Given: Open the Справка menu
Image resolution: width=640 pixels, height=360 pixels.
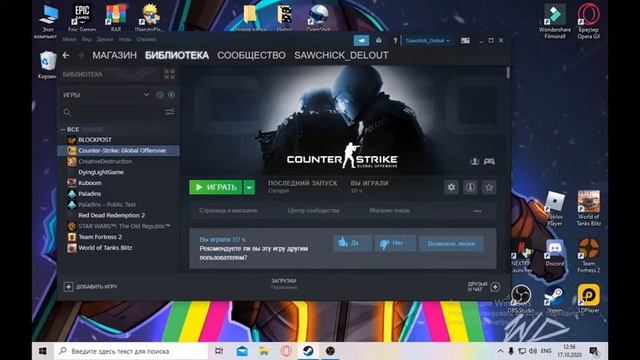Looking at the screenshot, I should click(x=146, y=40).
